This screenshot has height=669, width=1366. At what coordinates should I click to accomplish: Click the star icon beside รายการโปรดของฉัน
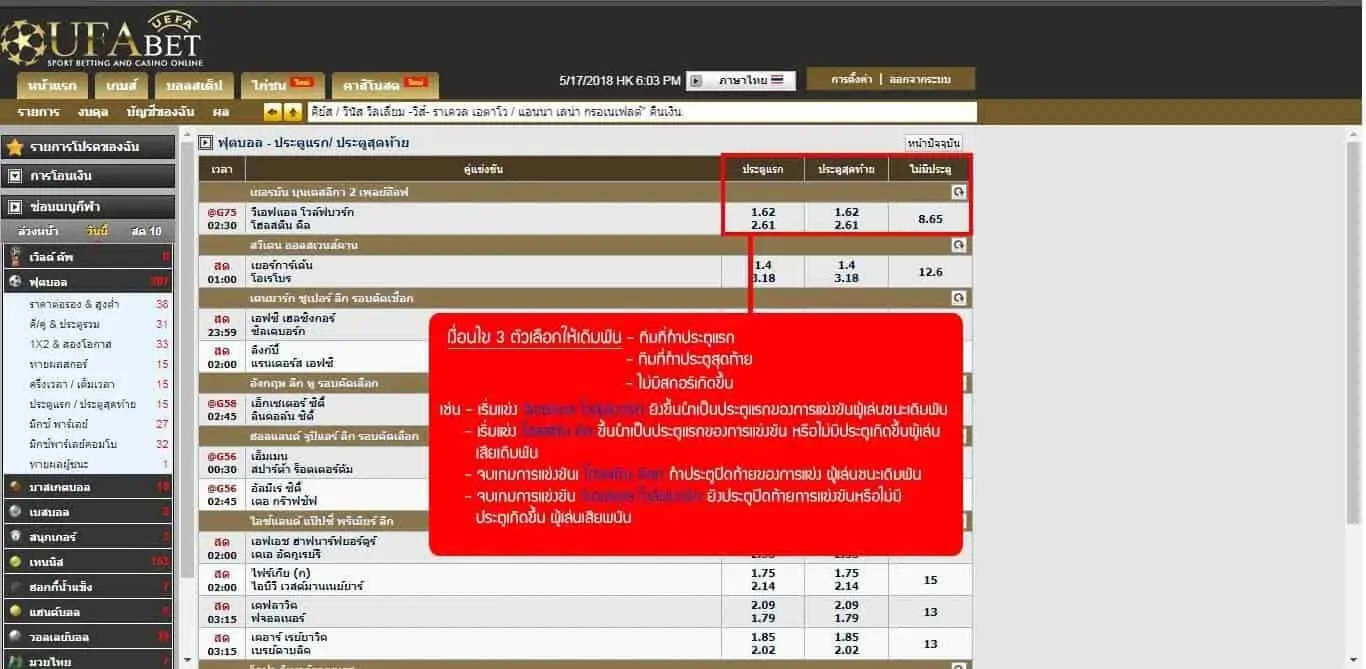tap(14, 147)
